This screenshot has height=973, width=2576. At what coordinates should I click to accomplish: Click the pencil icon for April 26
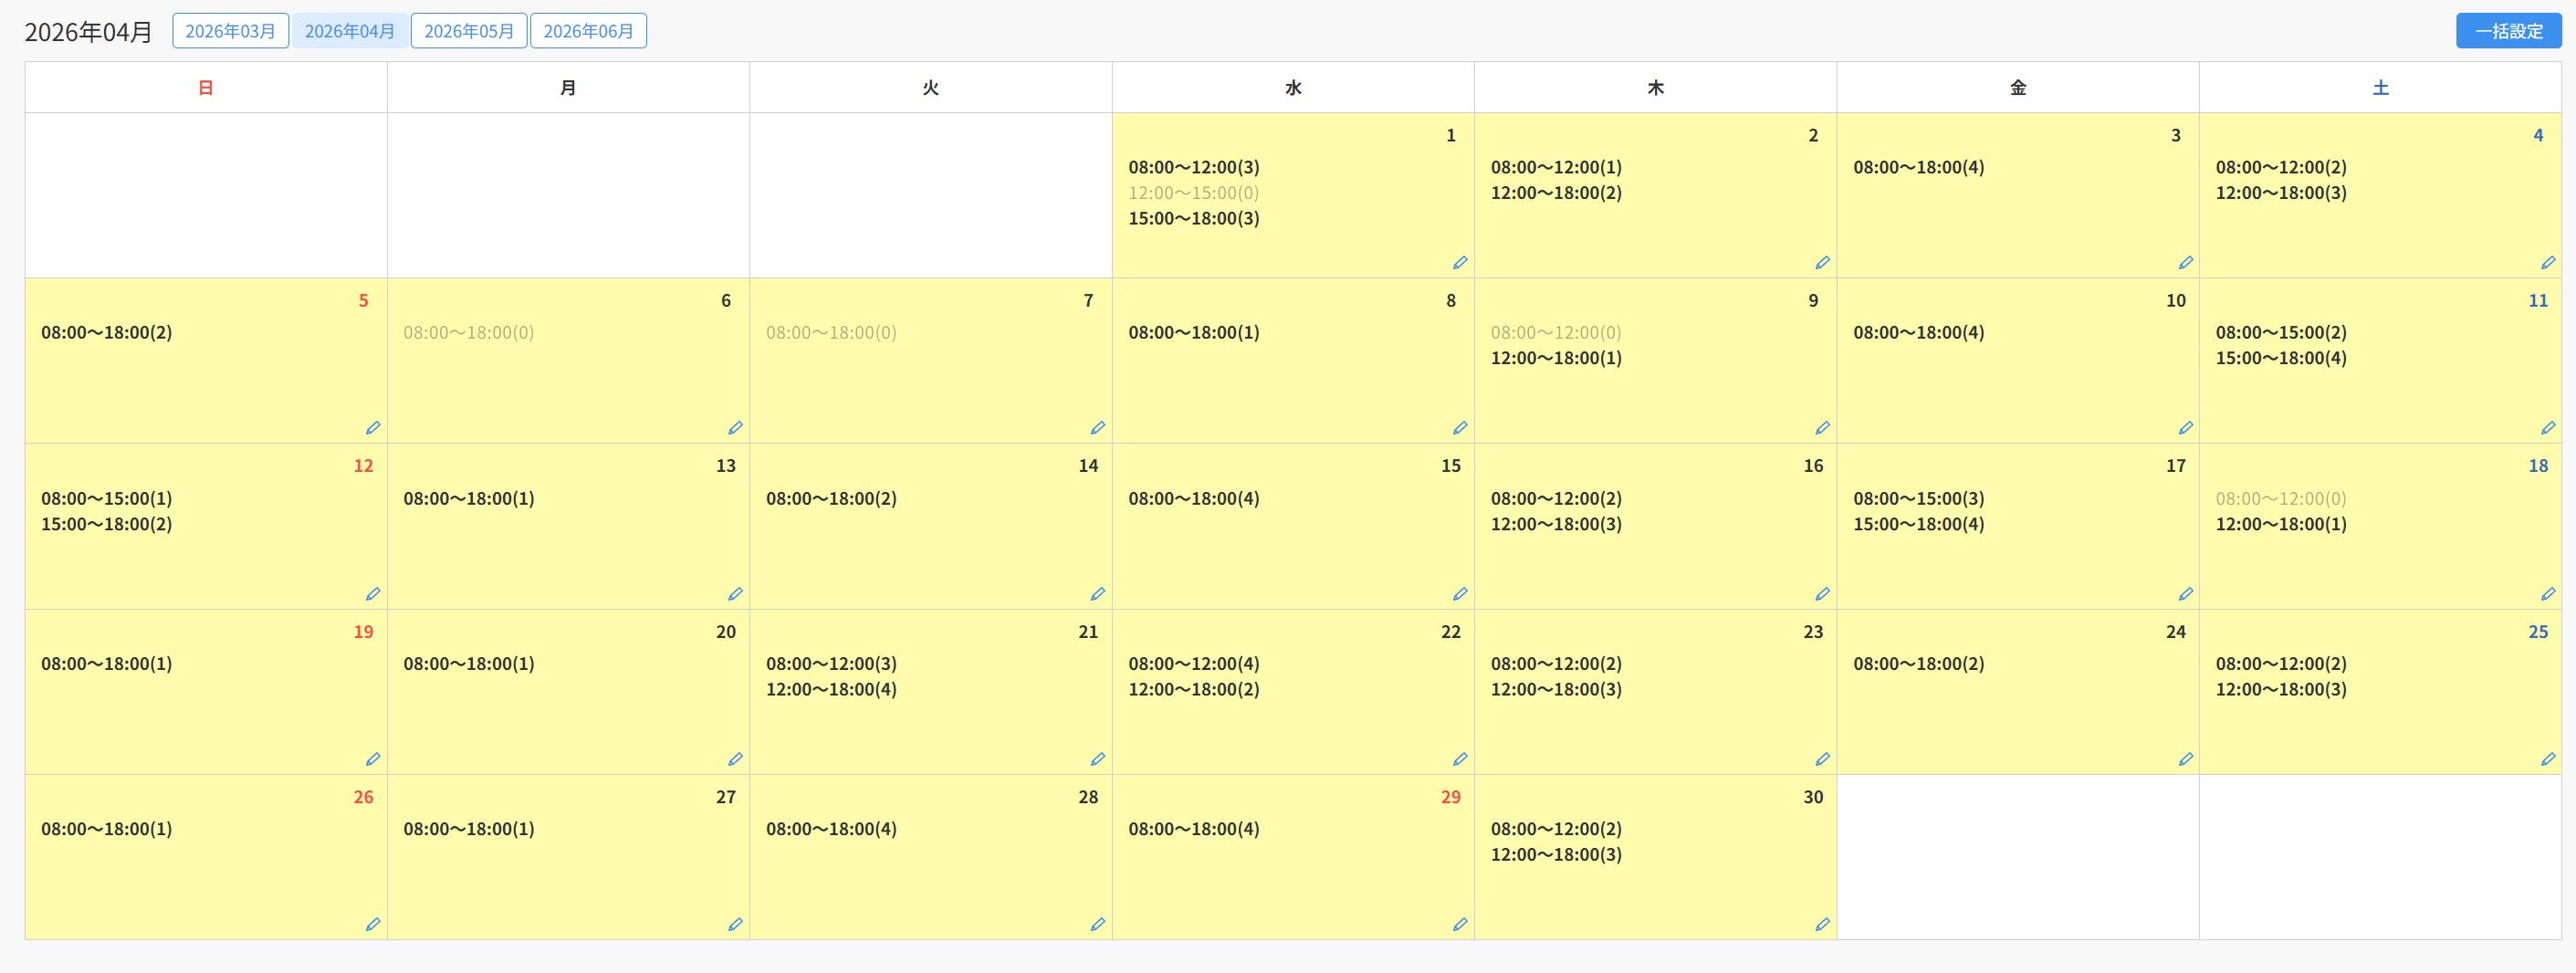click(x=373, y=924)
